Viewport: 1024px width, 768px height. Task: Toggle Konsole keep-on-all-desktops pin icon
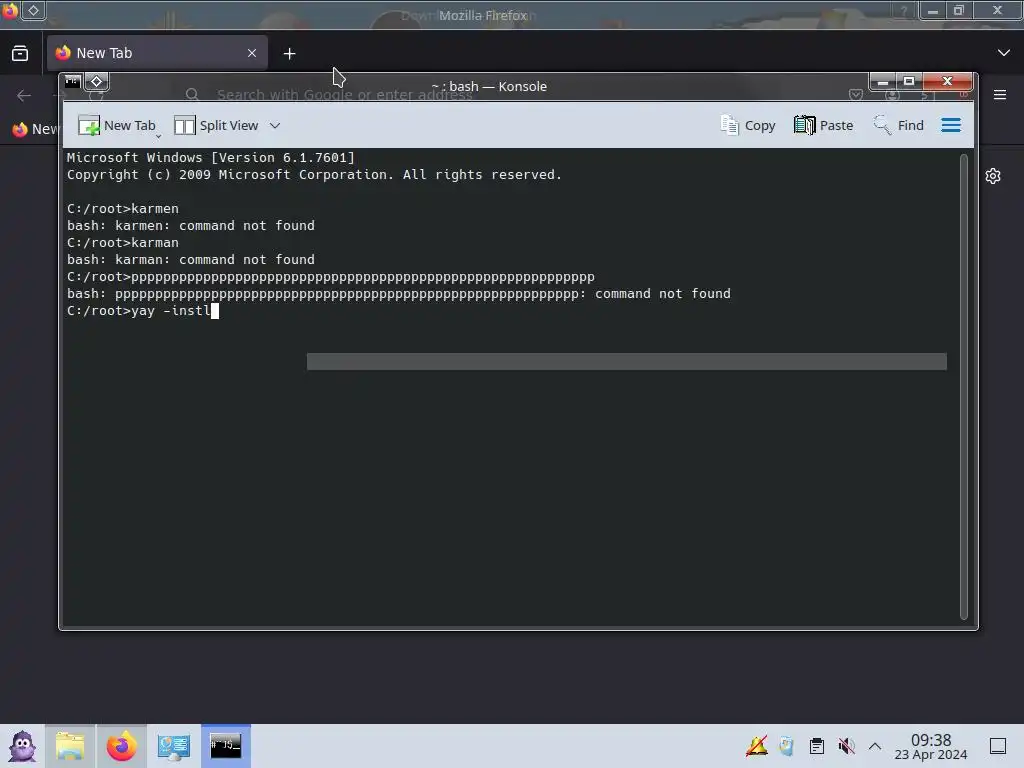tap(97, 81)
